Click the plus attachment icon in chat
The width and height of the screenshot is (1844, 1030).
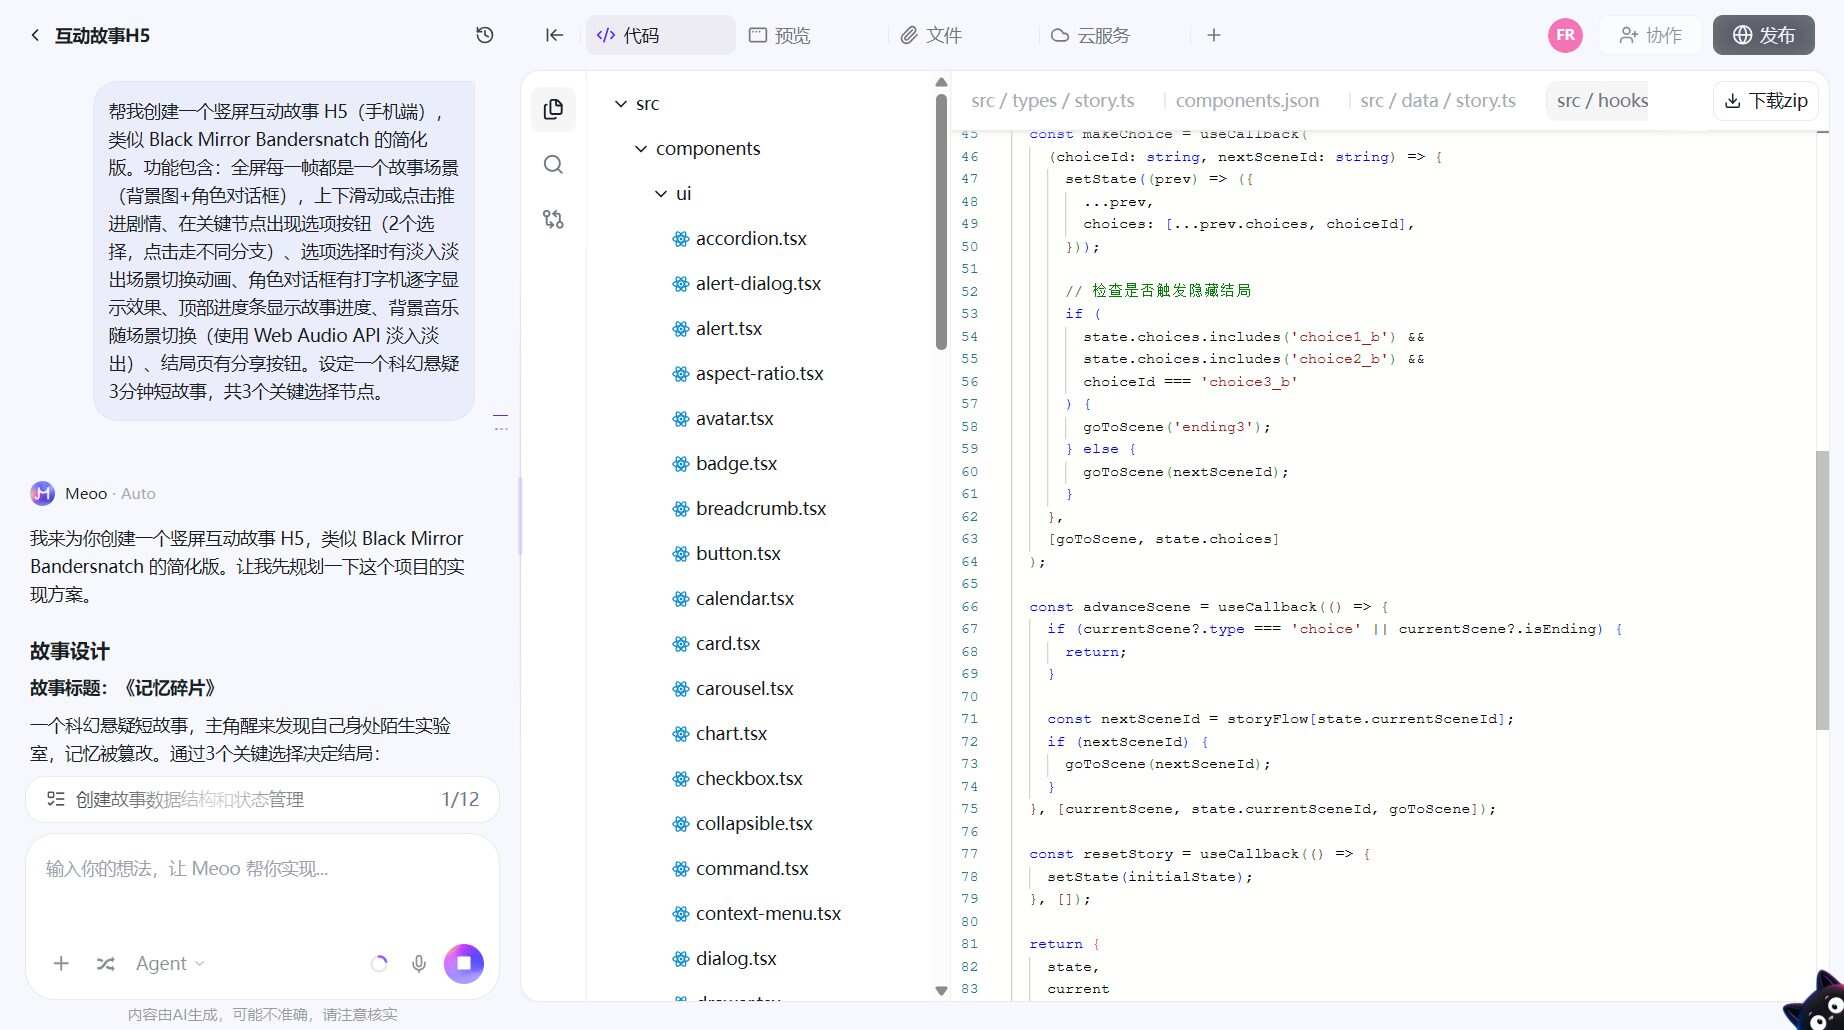61,963
